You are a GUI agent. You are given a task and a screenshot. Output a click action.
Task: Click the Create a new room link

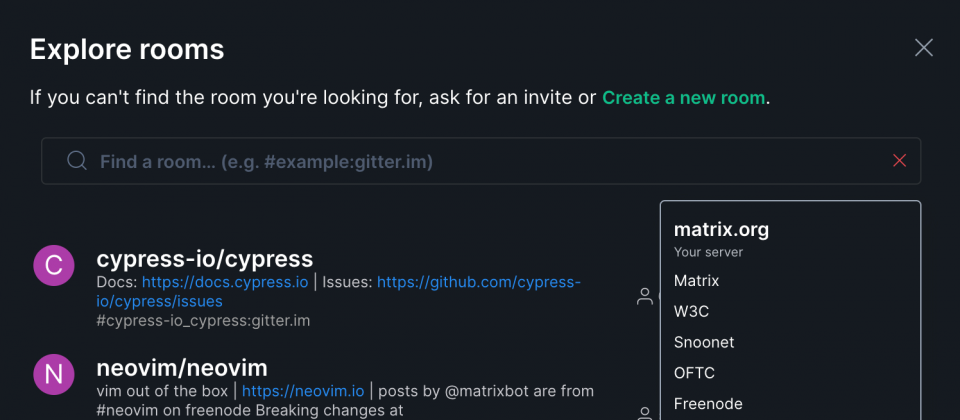click(683, 98)
